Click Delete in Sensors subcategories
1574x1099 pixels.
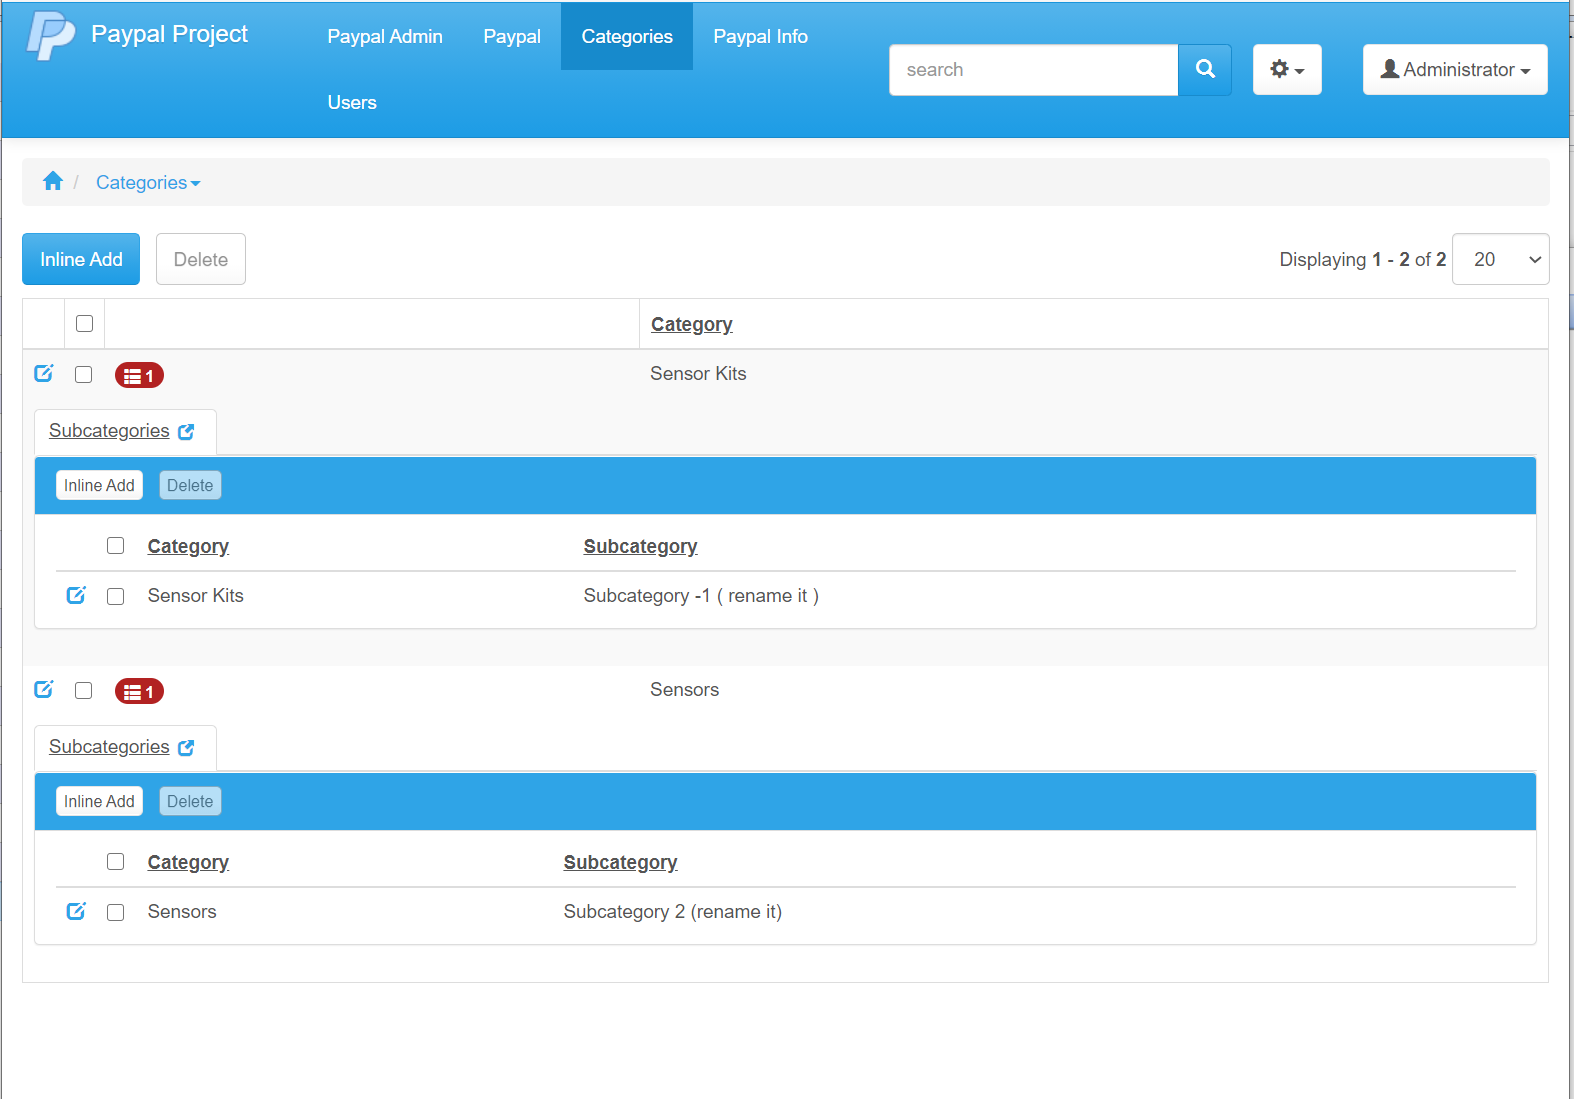click(x=190, y=801)
